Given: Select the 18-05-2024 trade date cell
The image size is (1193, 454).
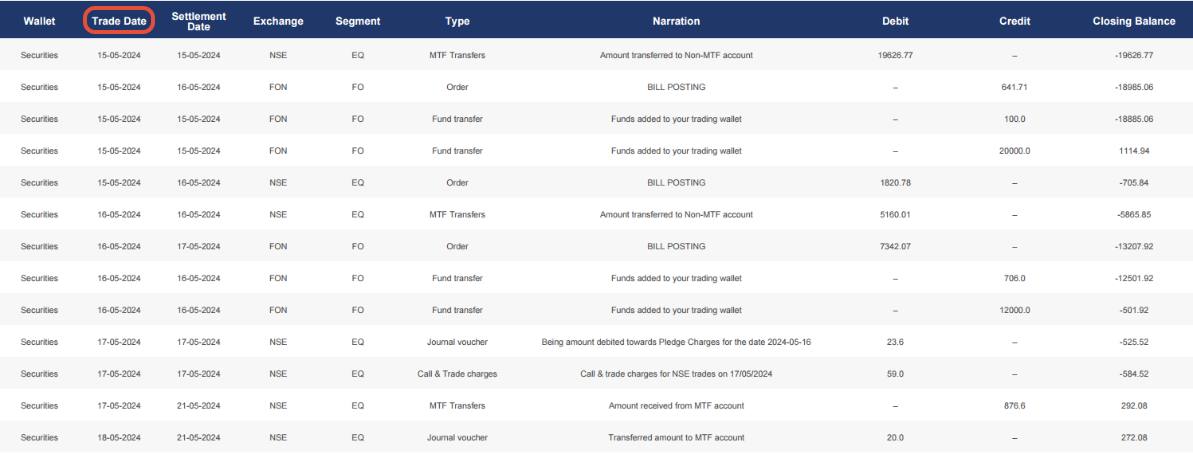Looking at the screenshot, I should (119, 438).
